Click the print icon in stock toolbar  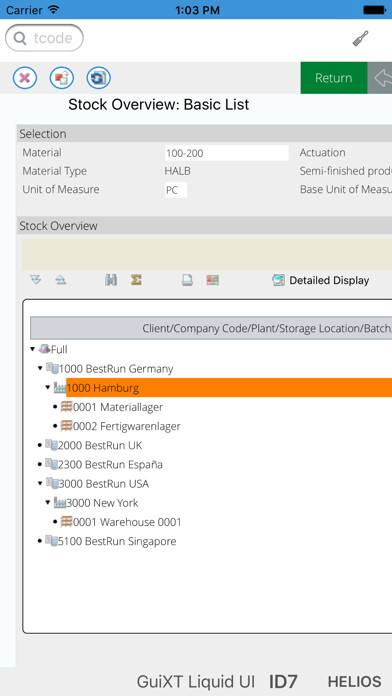(x=187, y=280)
